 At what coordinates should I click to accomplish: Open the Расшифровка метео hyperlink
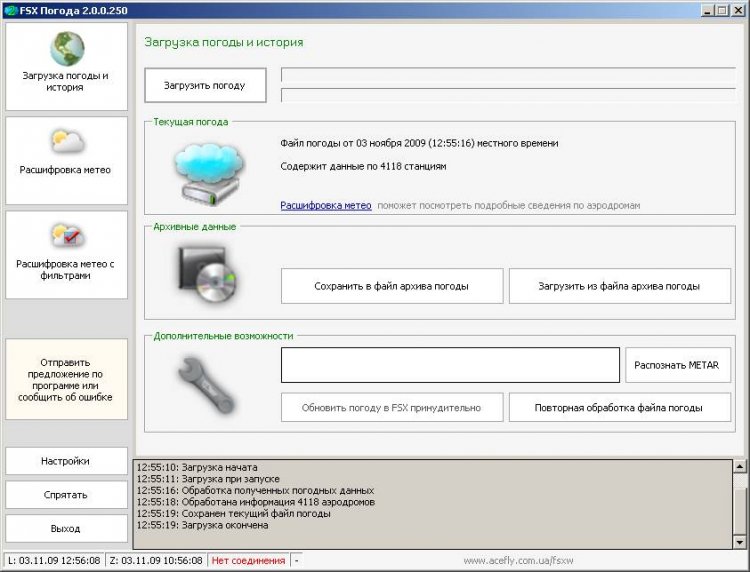pyautogui.click(x=325, y=205)
